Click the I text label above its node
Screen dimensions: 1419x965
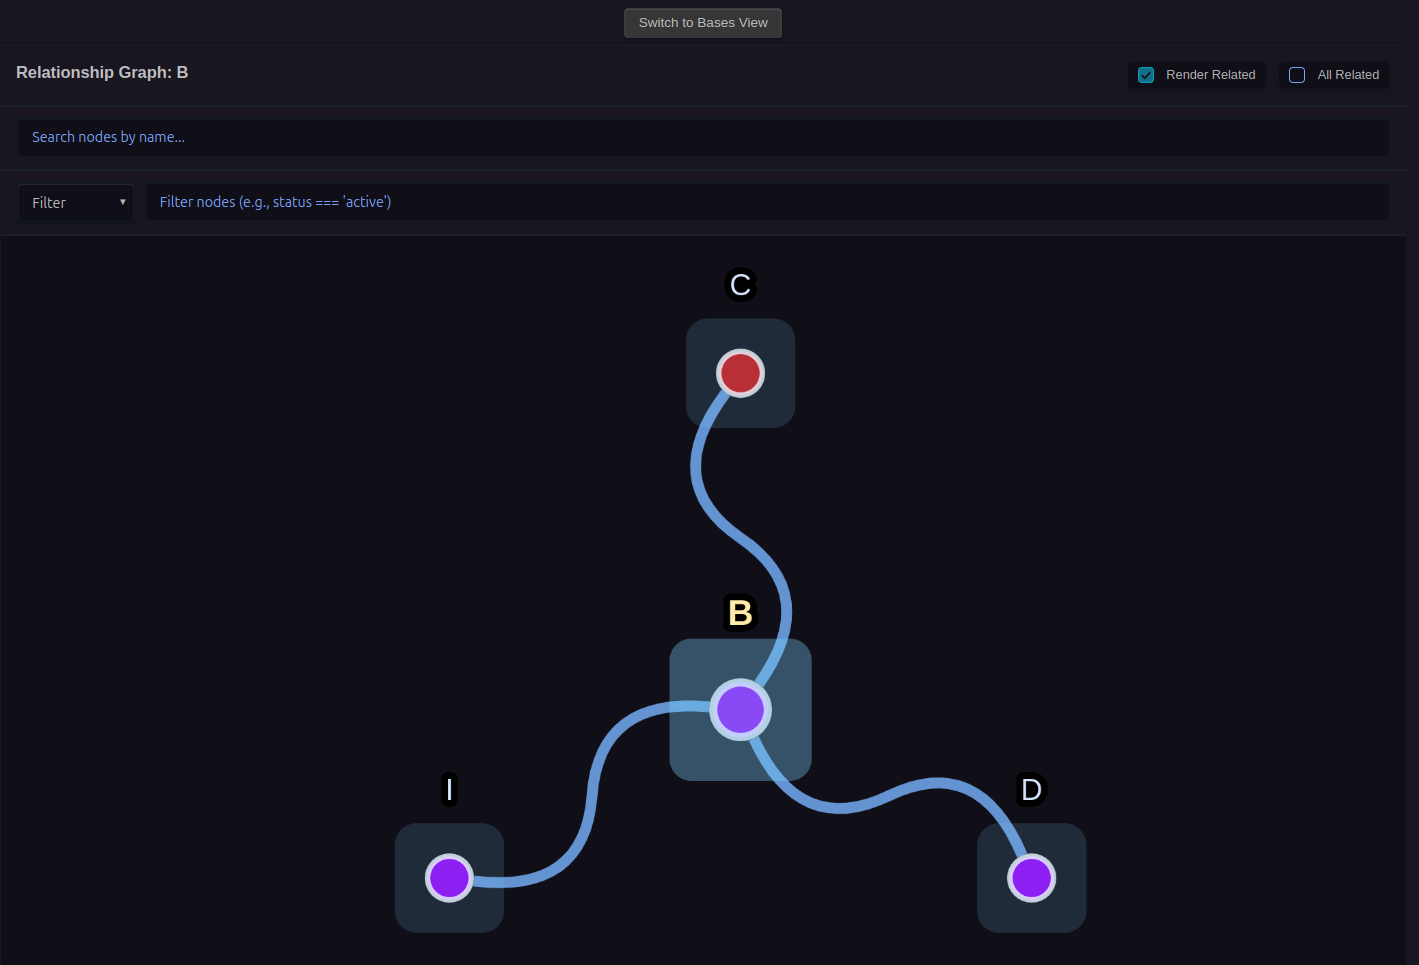[449, 790]
